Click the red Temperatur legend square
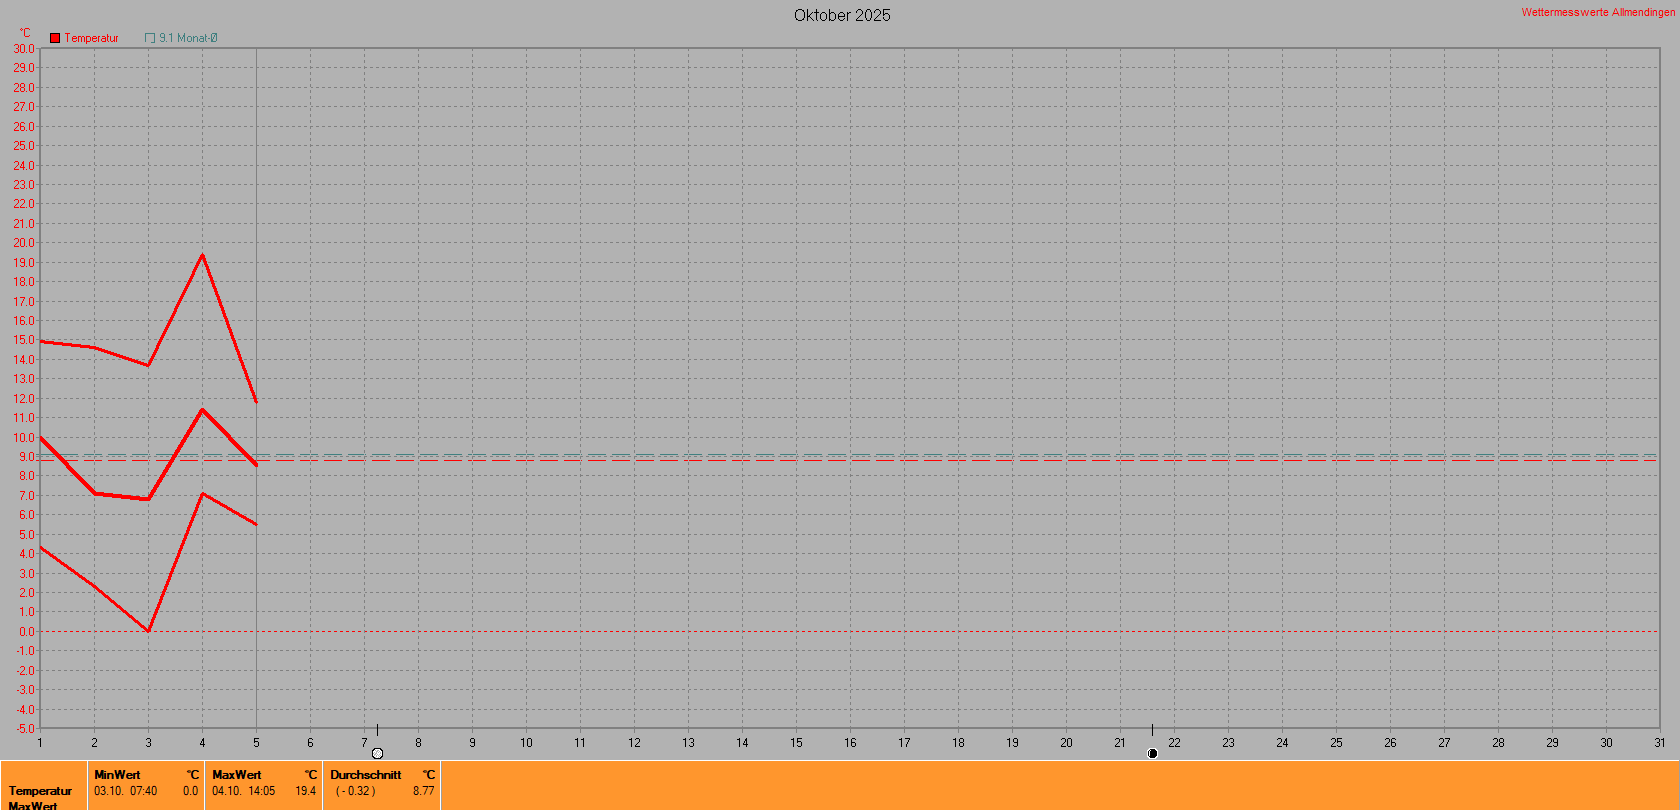1680x810 pixels. click(55, 38)
